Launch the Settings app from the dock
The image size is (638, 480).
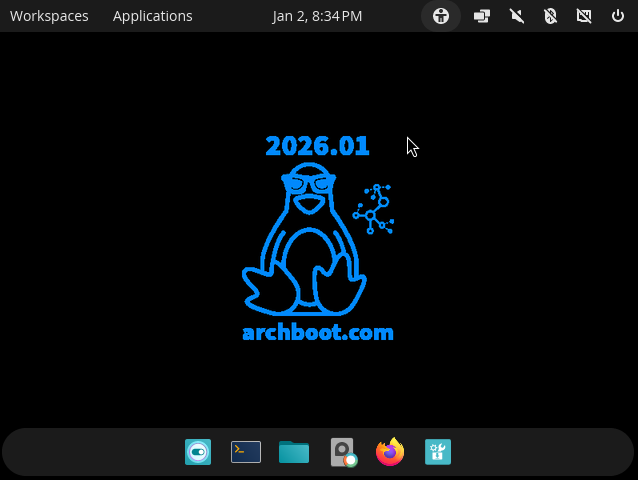198,453
